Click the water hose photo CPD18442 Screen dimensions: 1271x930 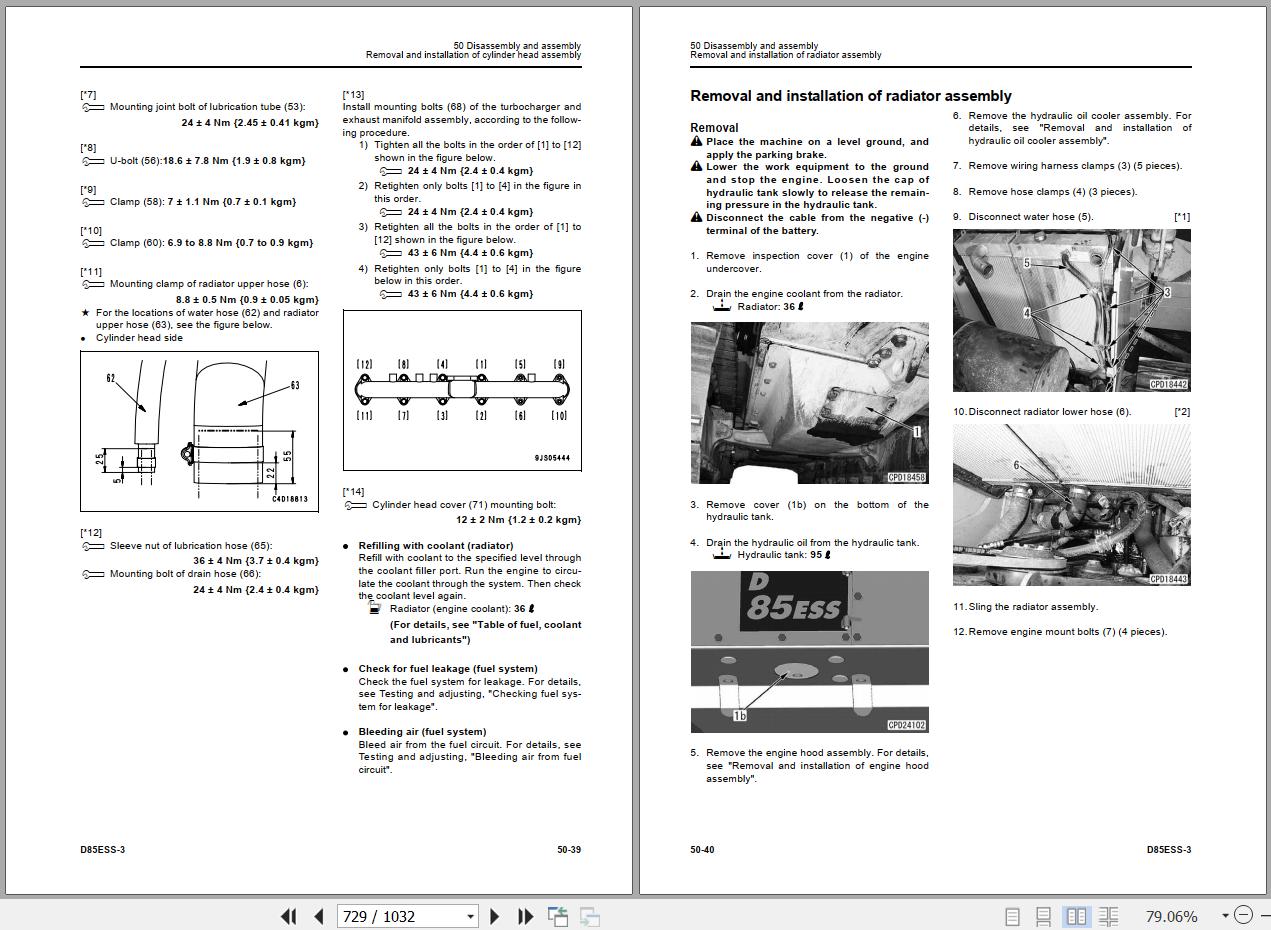coord(1071,310)
